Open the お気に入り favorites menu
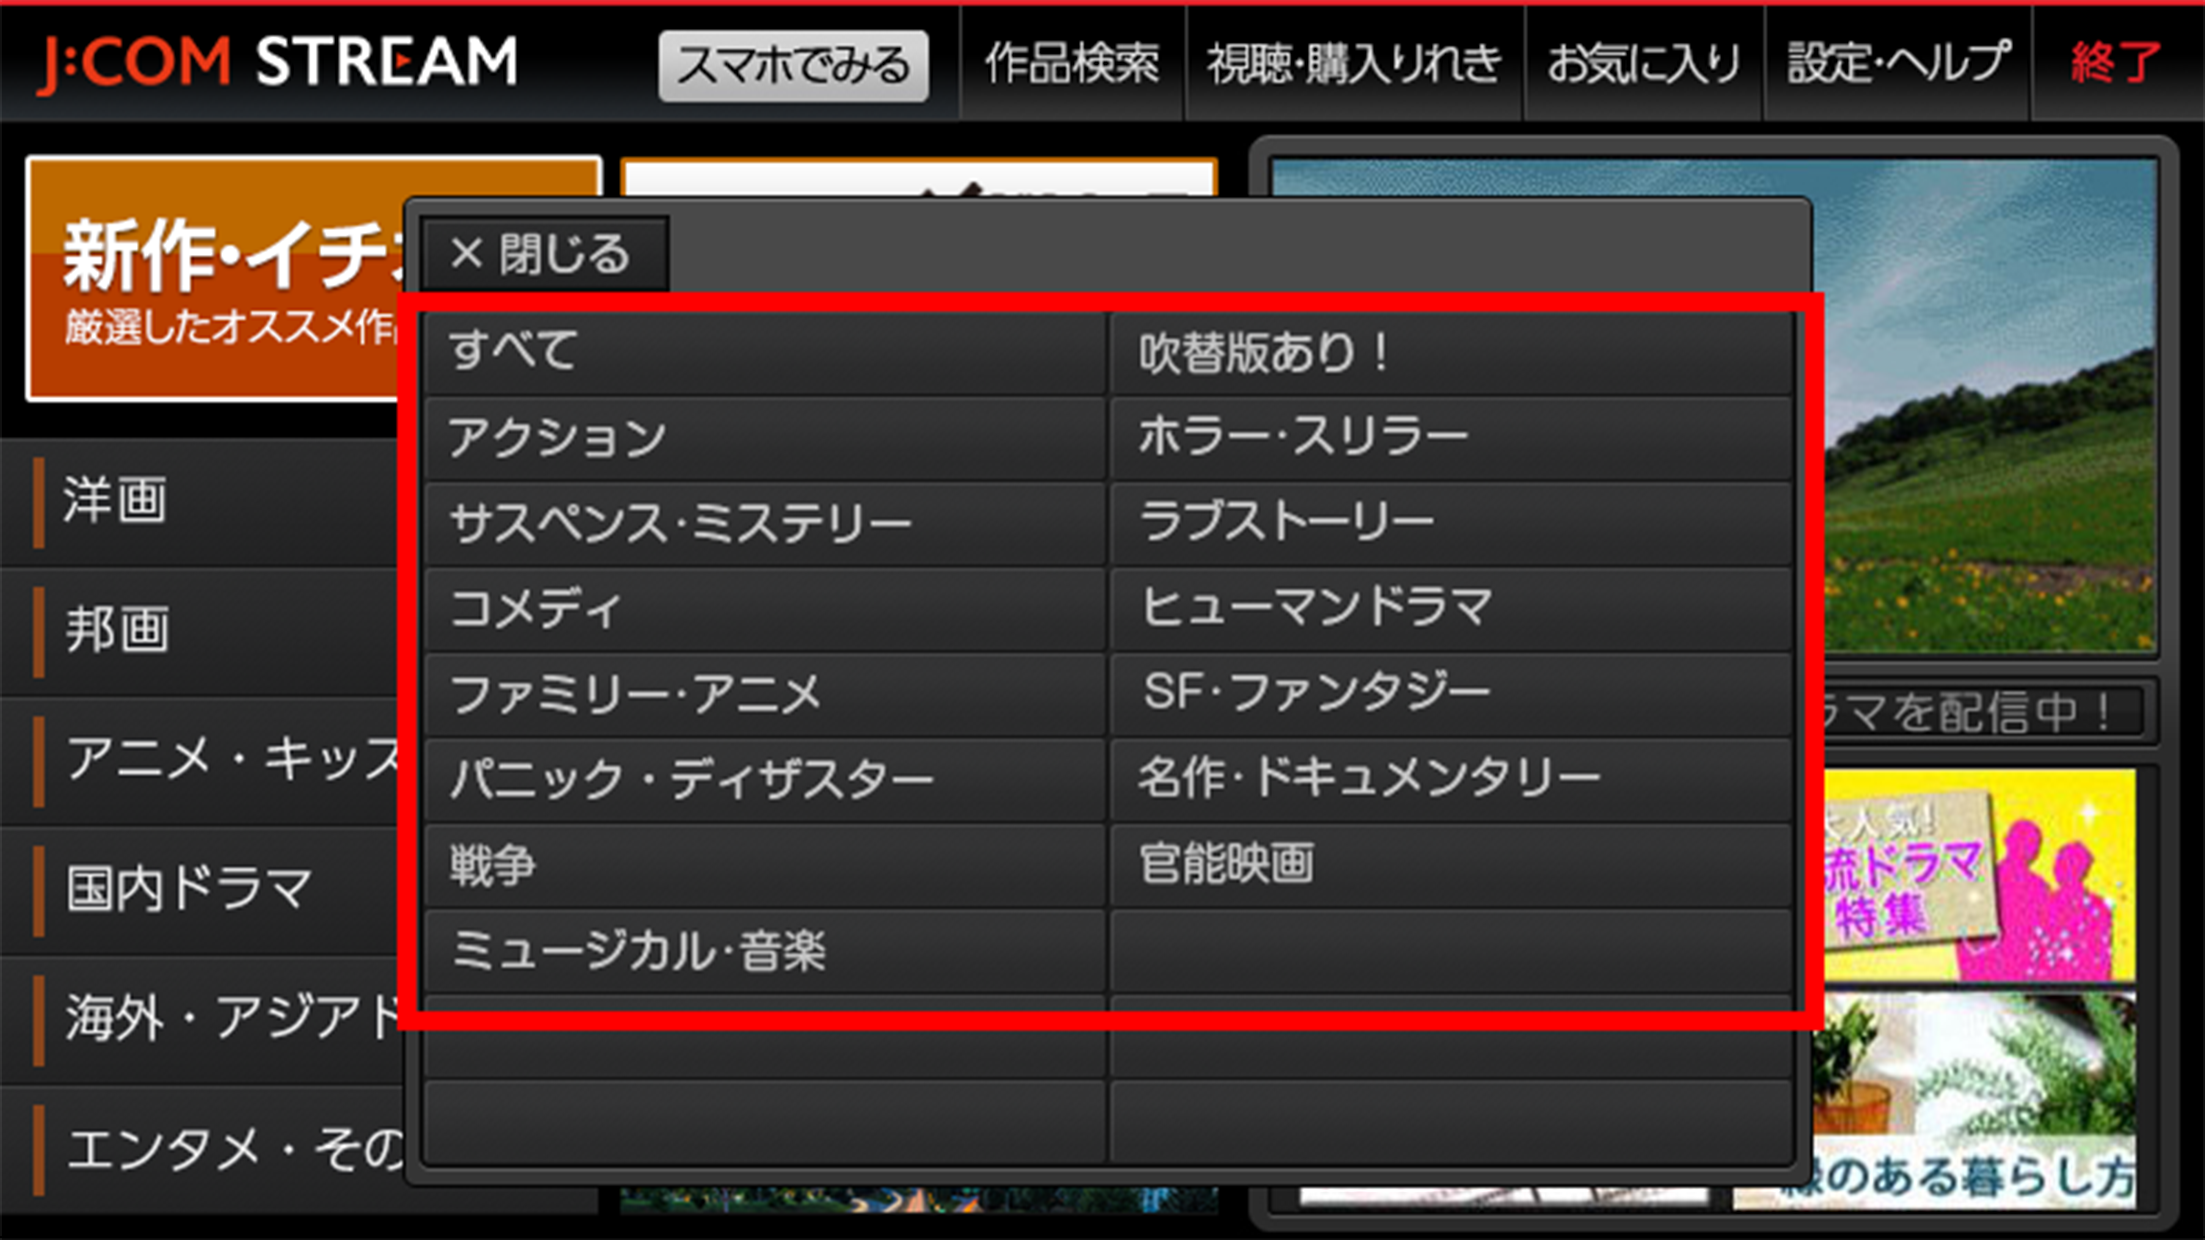 click(x=1643, y=63)
